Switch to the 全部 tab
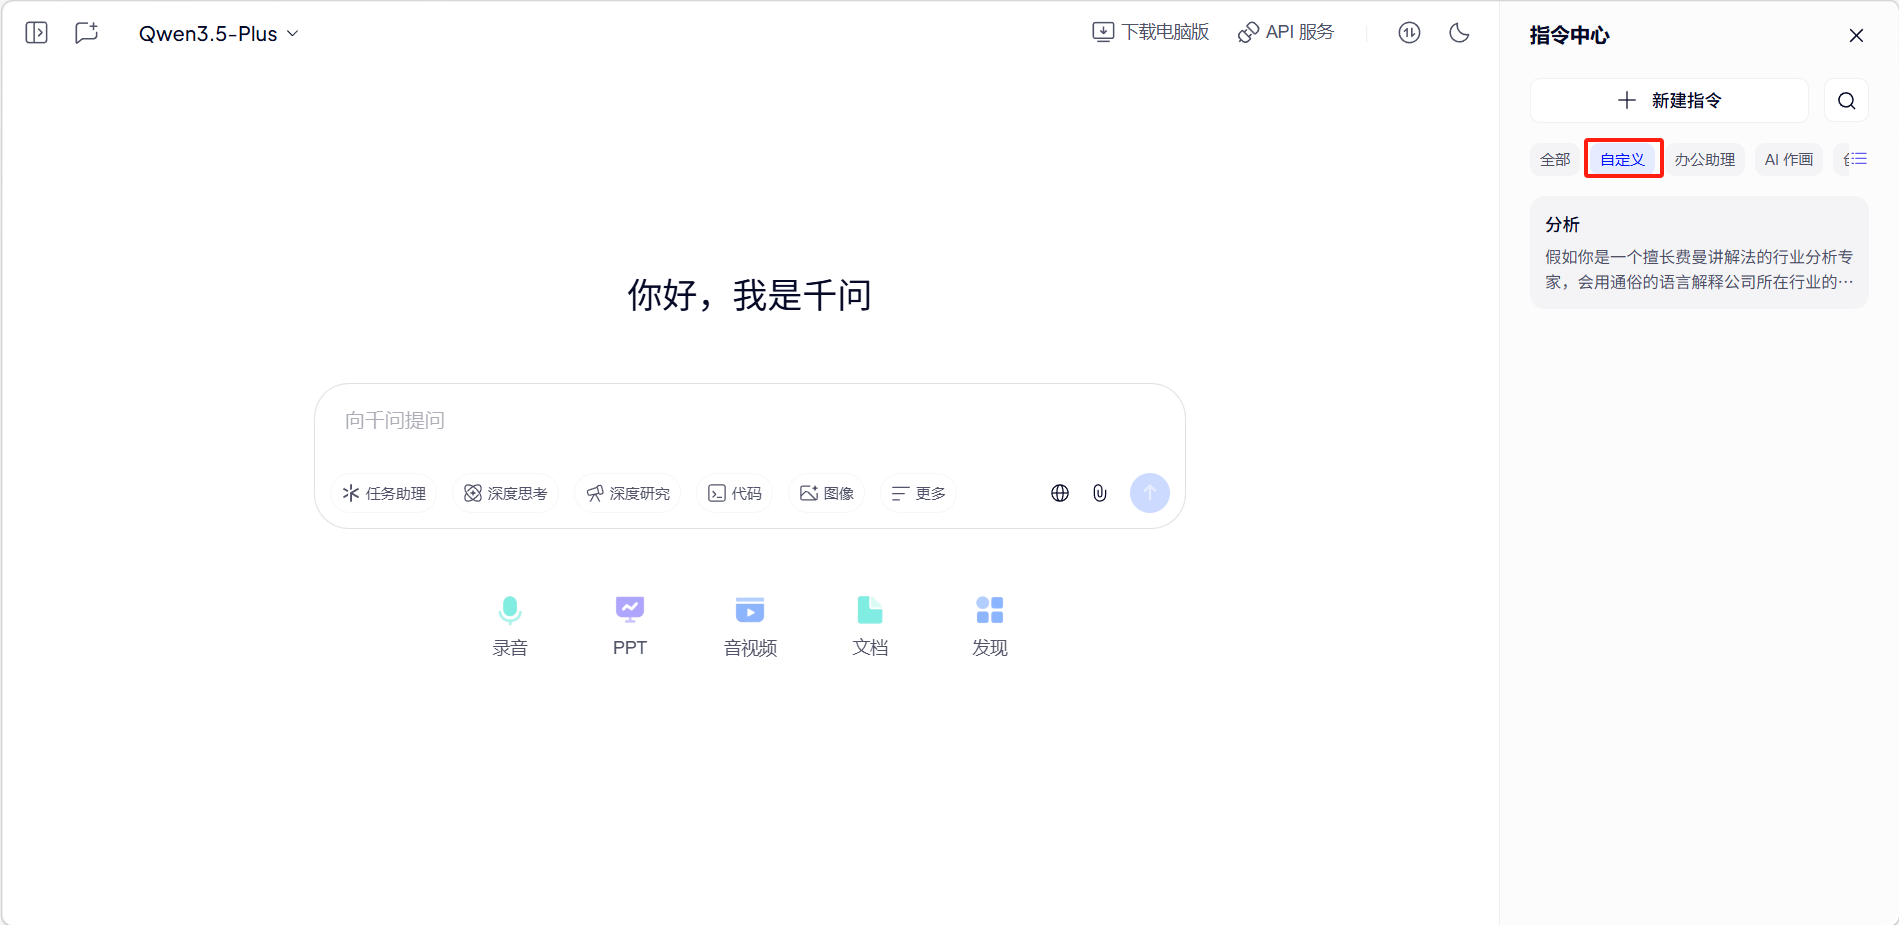 pyautogui.click(x=1554, y=160)
